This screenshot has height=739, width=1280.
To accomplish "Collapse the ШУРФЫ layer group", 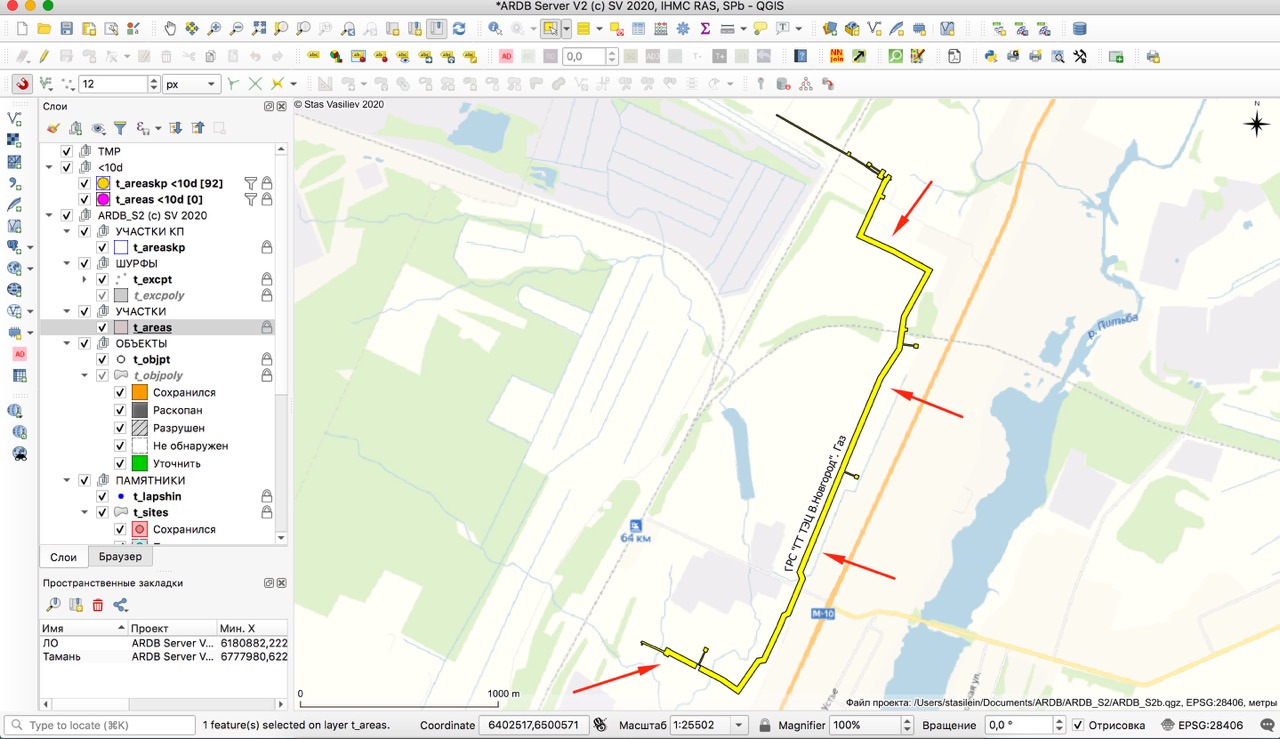I will [x=67, y=263].
